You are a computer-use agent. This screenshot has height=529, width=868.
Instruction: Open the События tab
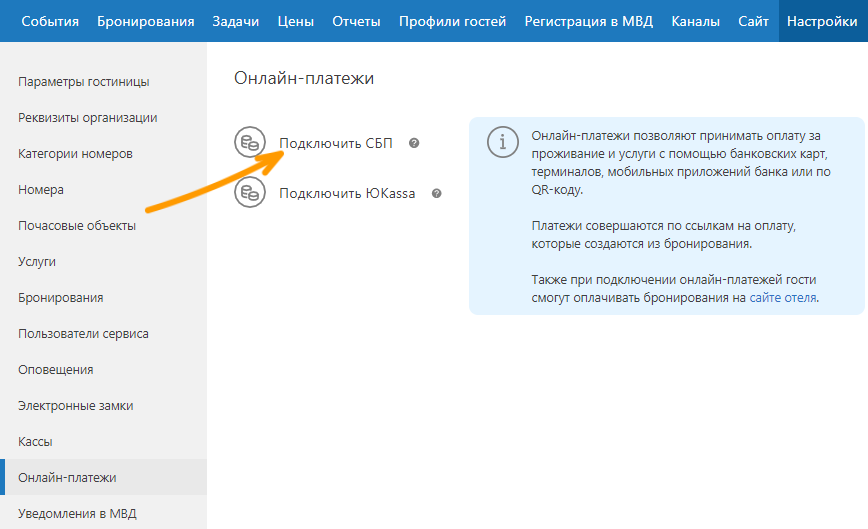point(50,21)
